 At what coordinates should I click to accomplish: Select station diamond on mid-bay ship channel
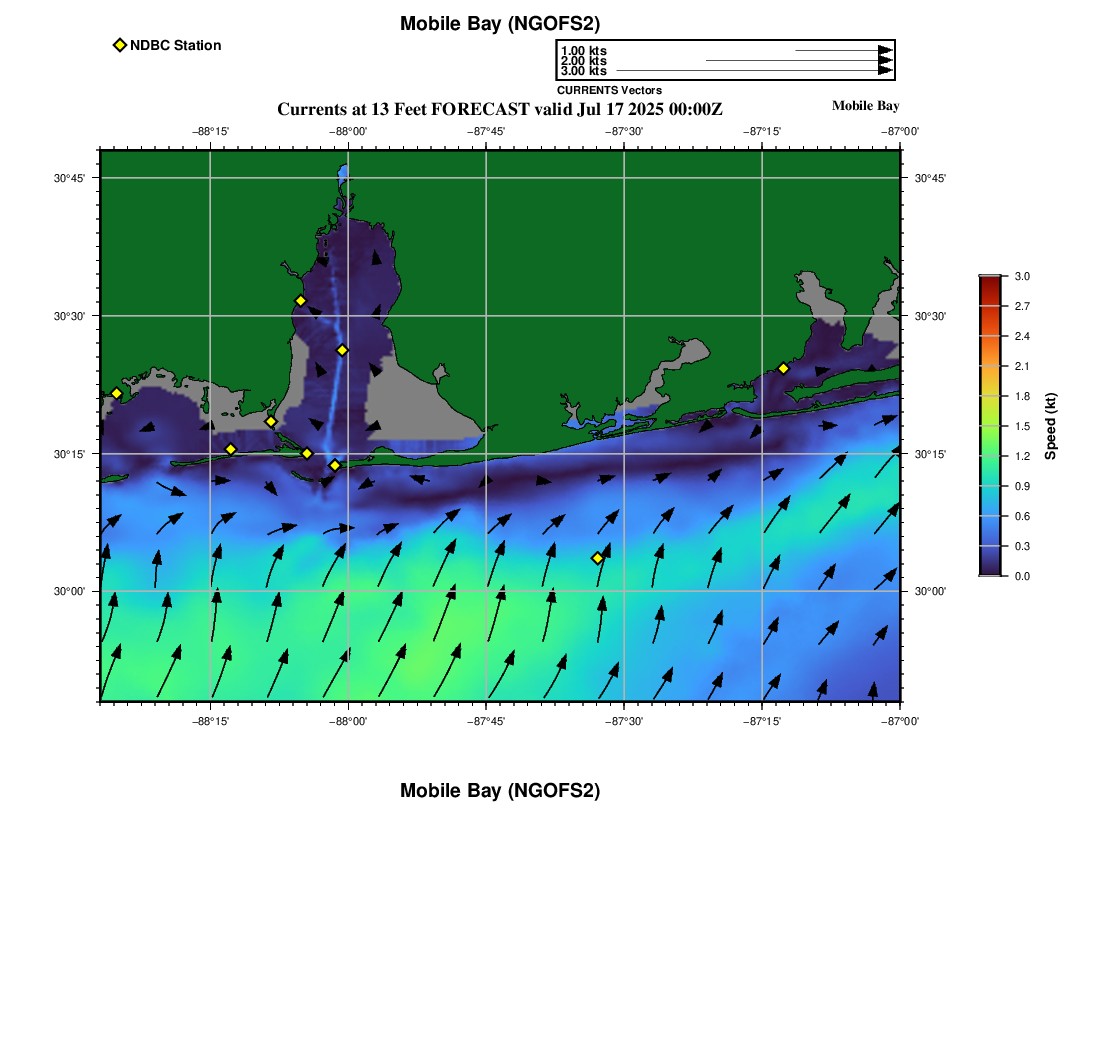click(x=342, y=350)
